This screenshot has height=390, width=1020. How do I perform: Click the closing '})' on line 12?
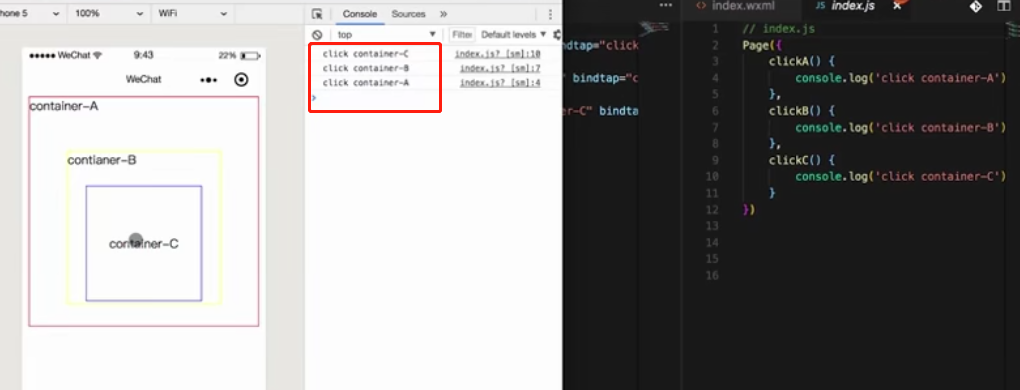point(748,210)
